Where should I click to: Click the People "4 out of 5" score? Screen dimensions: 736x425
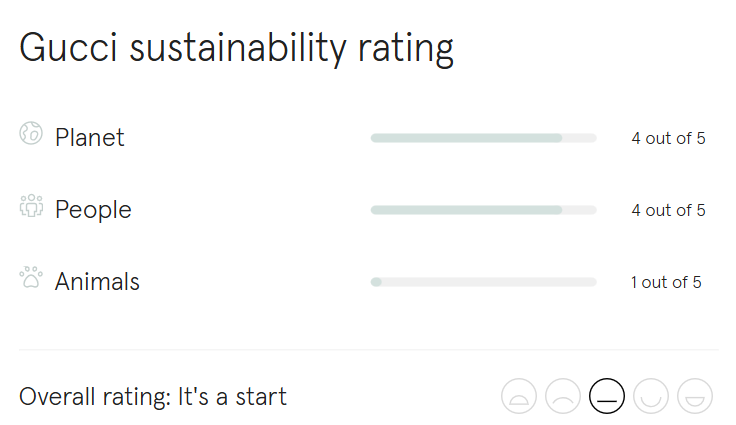pyautogui.click(x=668, y=210)
